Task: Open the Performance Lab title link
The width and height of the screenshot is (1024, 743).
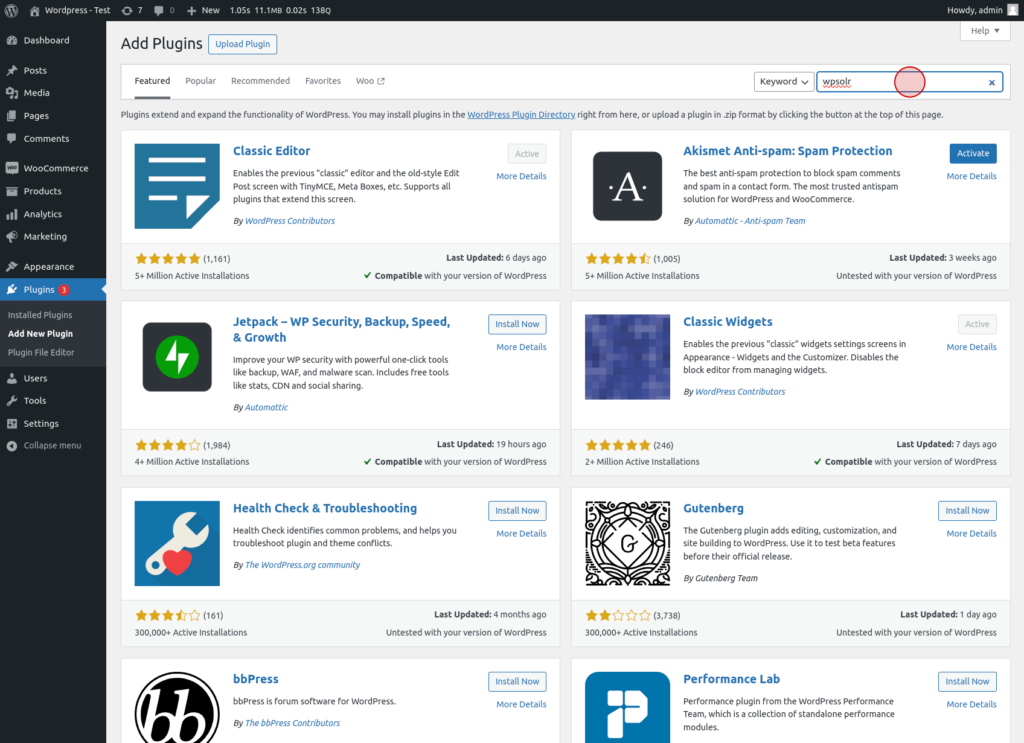Action: point(731,679)
